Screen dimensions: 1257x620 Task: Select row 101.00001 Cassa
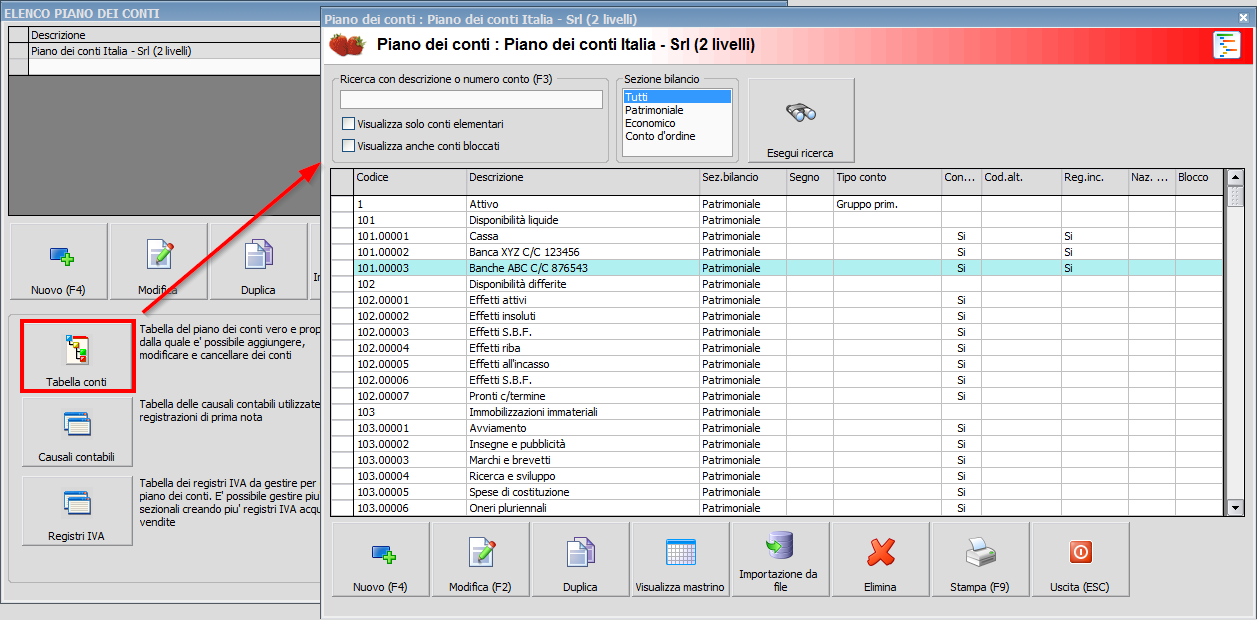778,236
